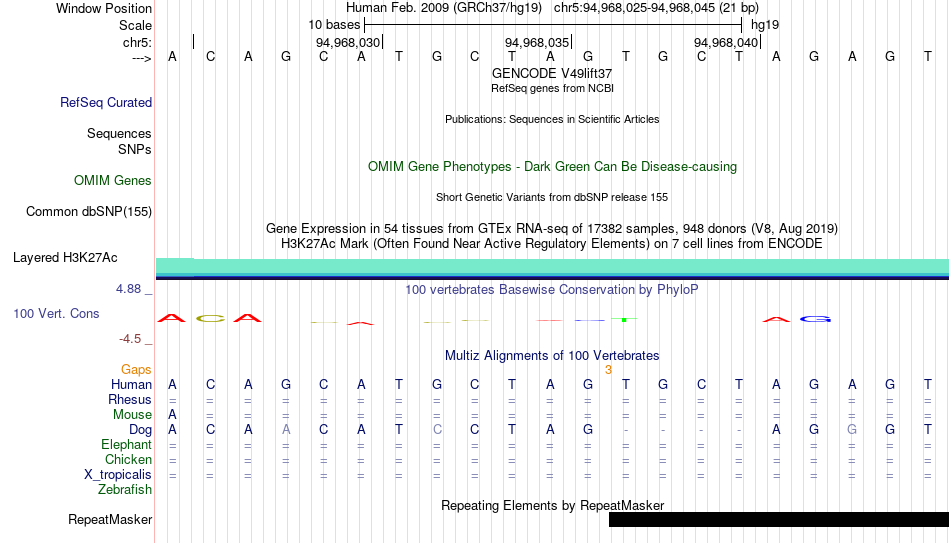The height and width of the screenshot is (543, 950).
Task: Click the 10 bases scale bar label
Action: tap(334, 25)
